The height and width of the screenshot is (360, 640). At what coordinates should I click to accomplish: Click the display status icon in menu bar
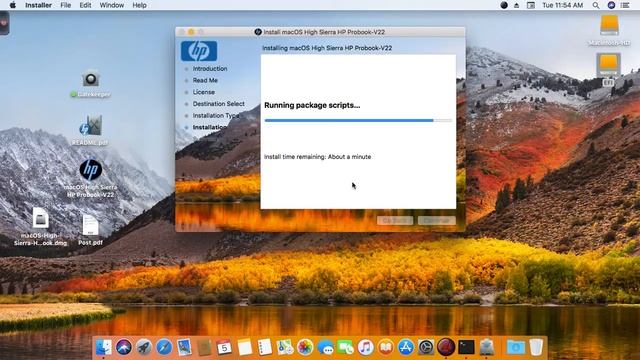click(x=531, y=5)
